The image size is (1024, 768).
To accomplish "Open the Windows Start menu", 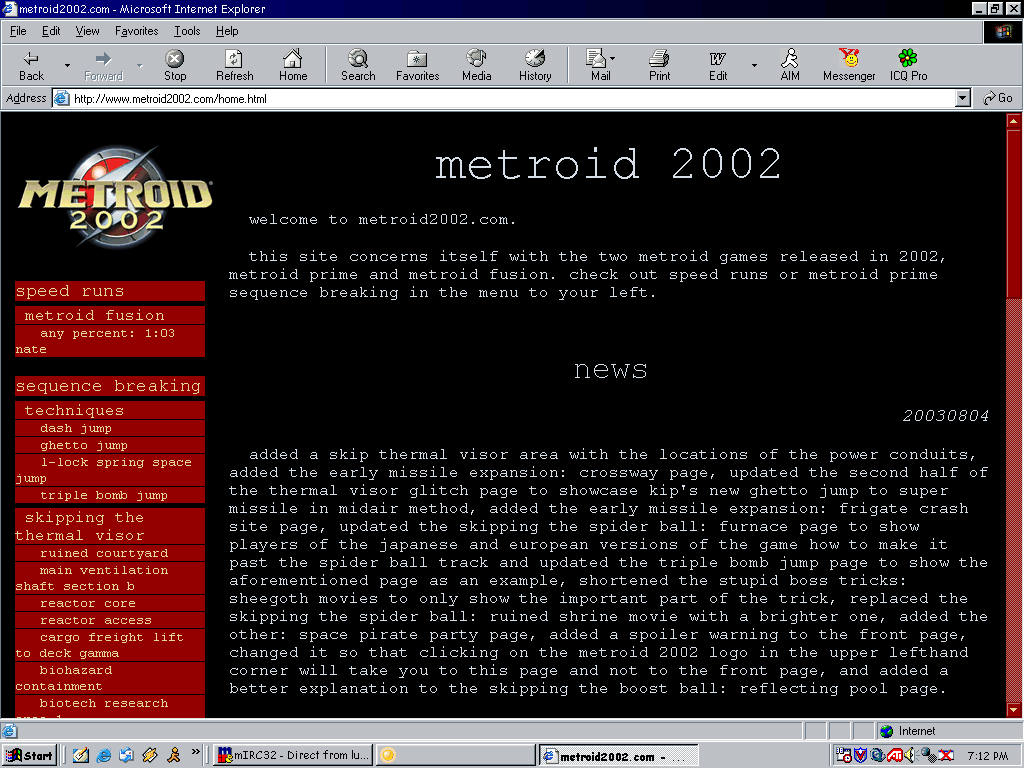I will 29,756.
